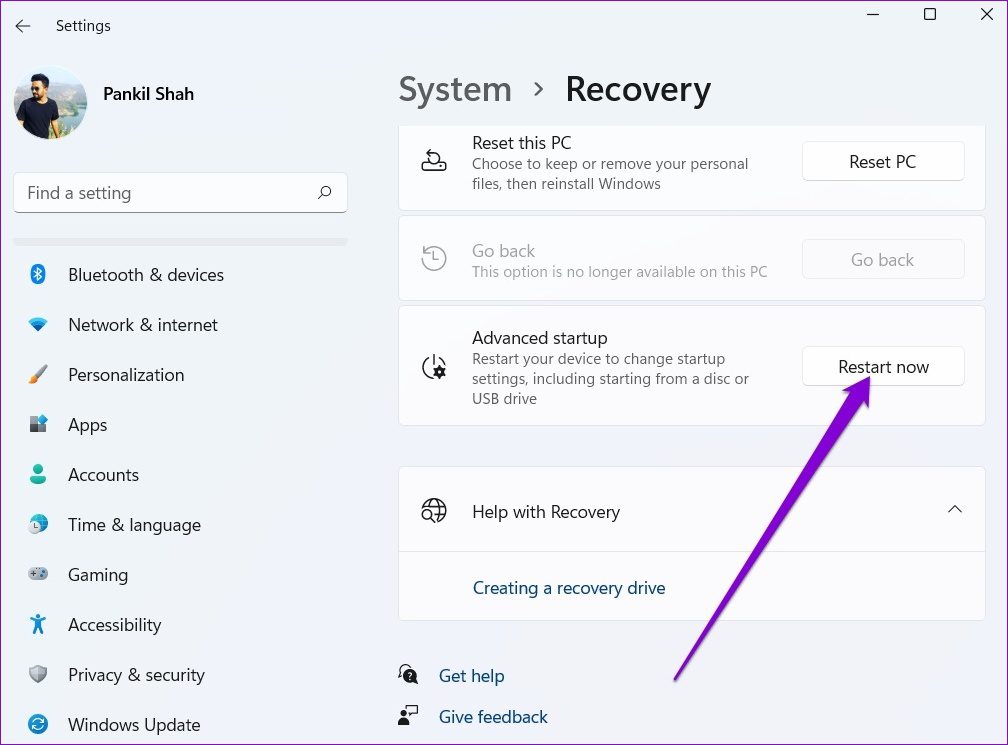1008x745 pixels.
Task: Open Privacy & security page
Action: 136,675
